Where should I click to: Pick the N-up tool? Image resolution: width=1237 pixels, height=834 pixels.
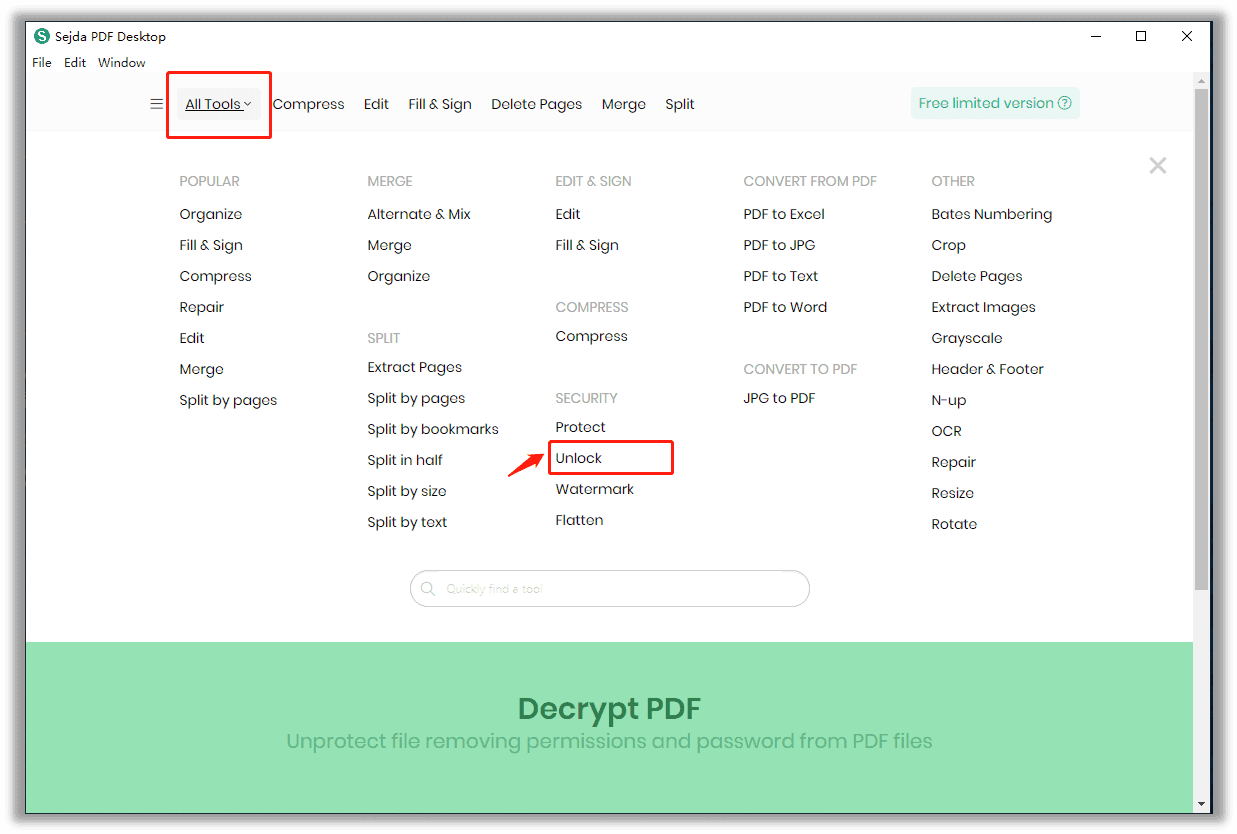coord(949,400)
